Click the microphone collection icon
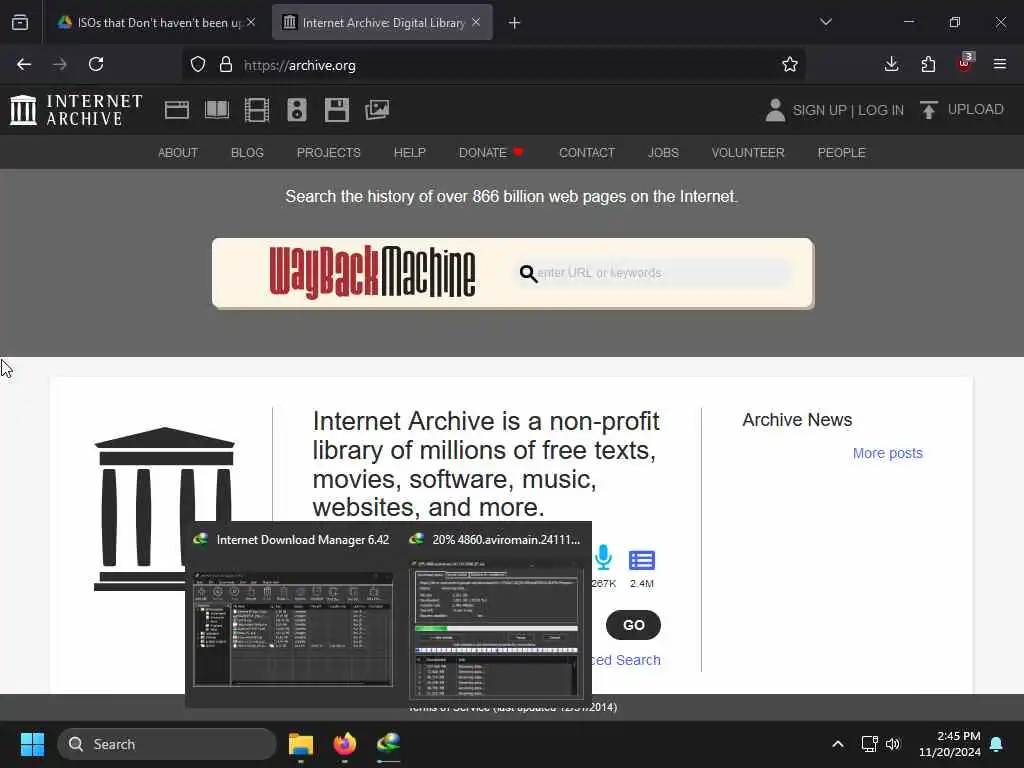This screenshot has height=768, width=1024. (603, 558)
